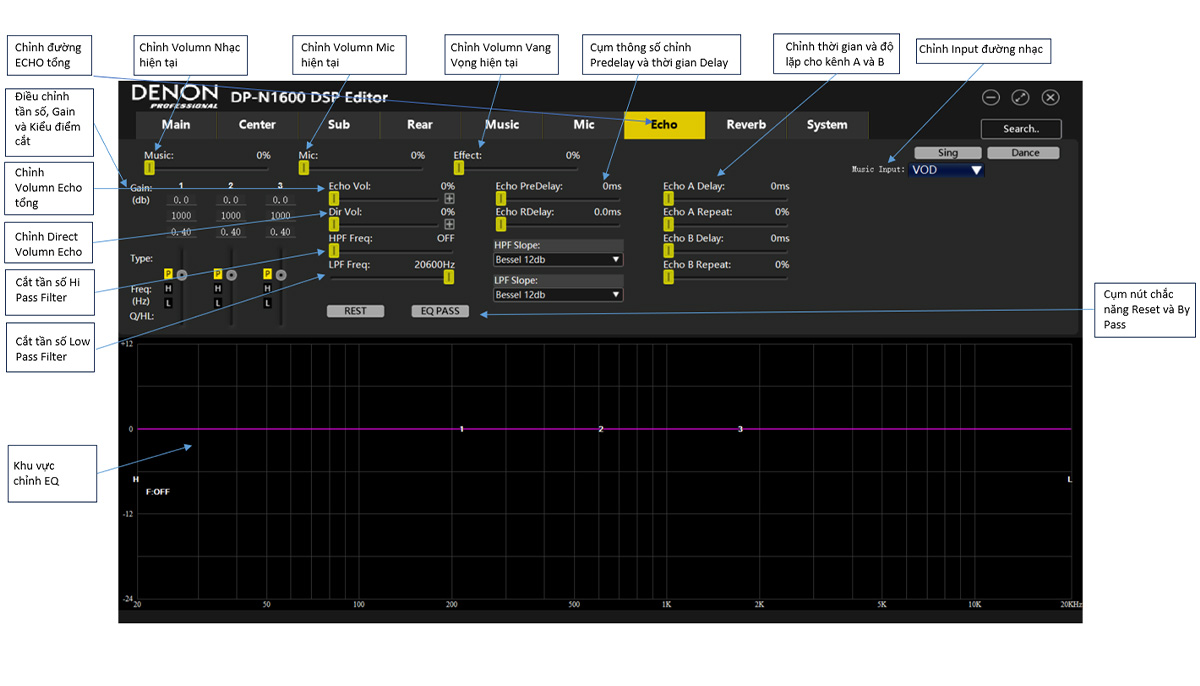Set band 2 type to P
This screenshot has width=1200, height=686.
218,274
